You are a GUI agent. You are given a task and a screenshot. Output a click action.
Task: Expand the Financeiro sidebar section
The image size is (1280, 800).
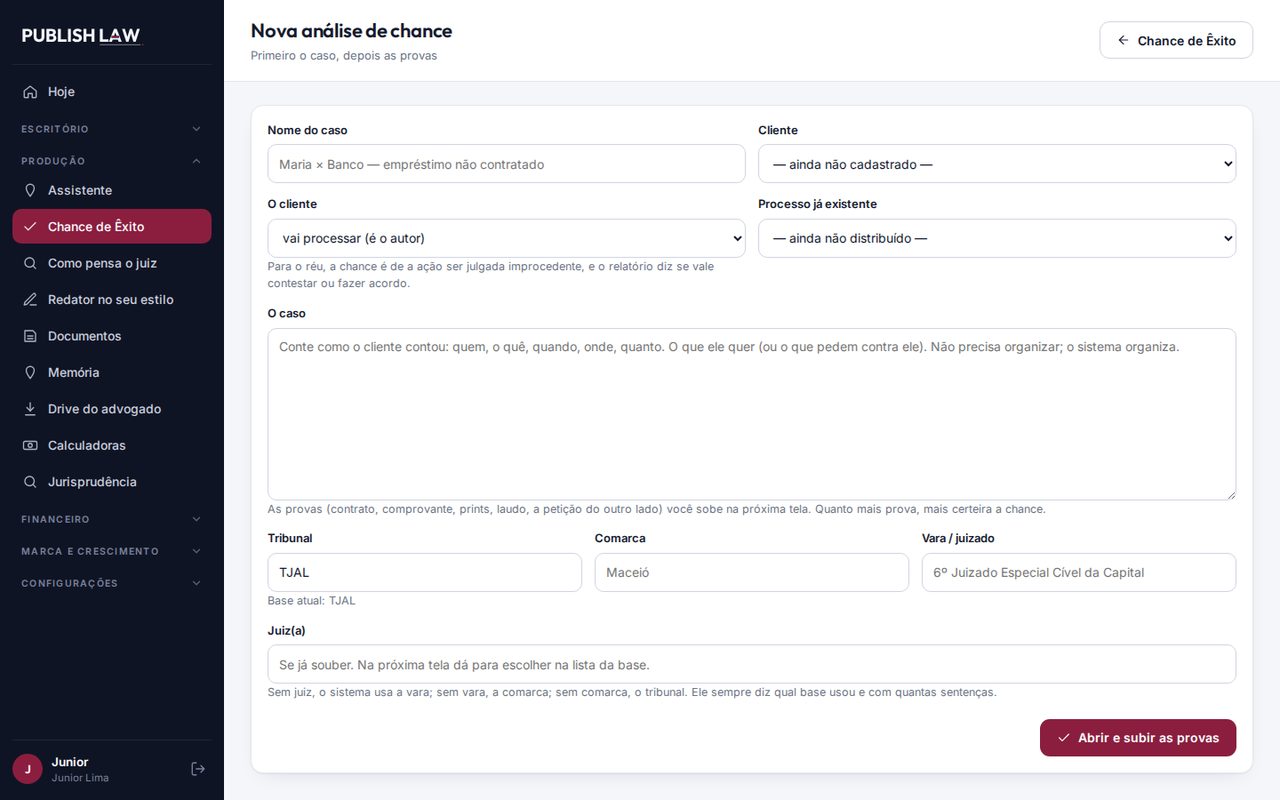point(112,519)
